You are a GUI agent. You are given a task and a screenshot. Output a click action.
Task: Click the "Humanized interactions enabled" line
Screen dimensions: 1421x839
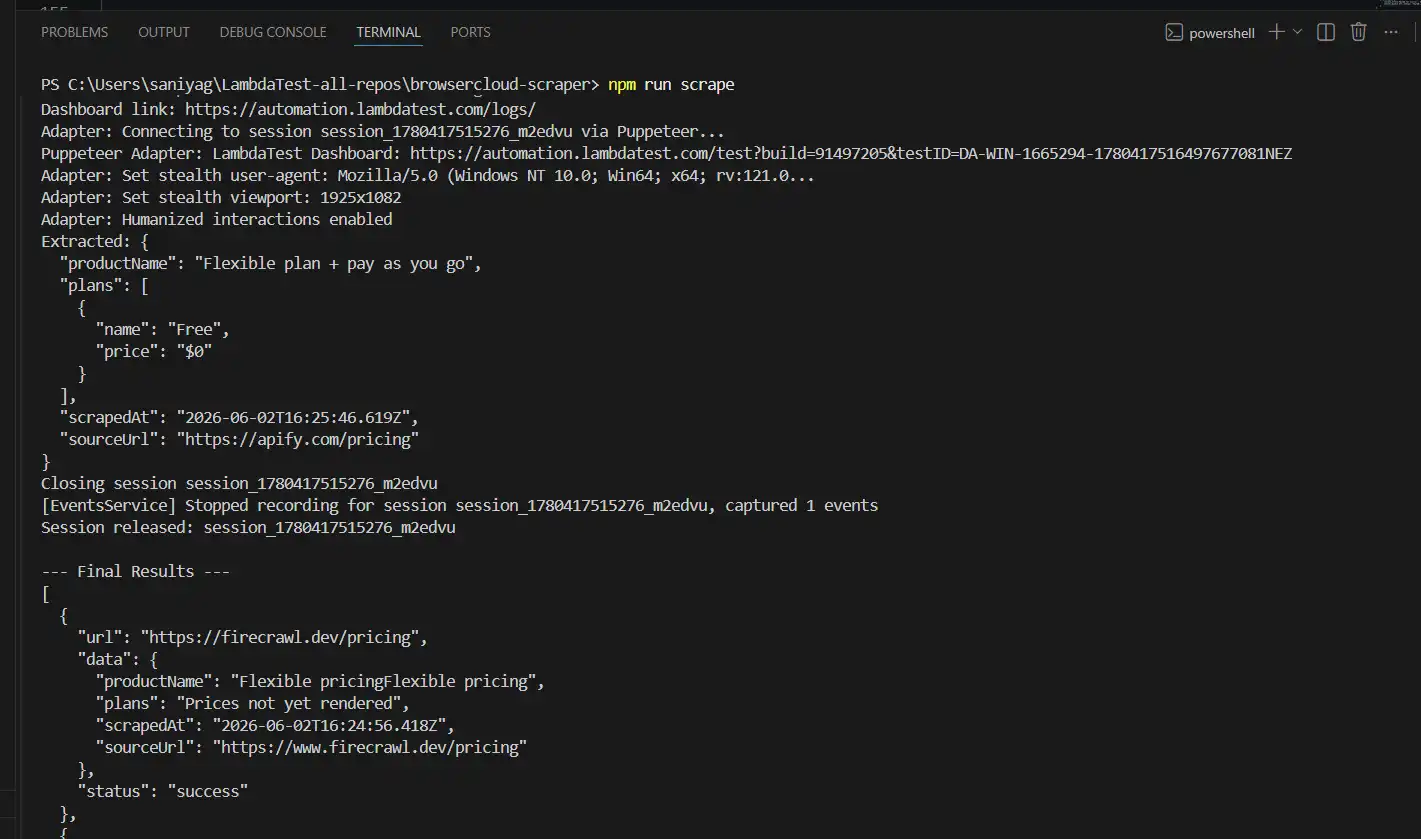[217, 220]
